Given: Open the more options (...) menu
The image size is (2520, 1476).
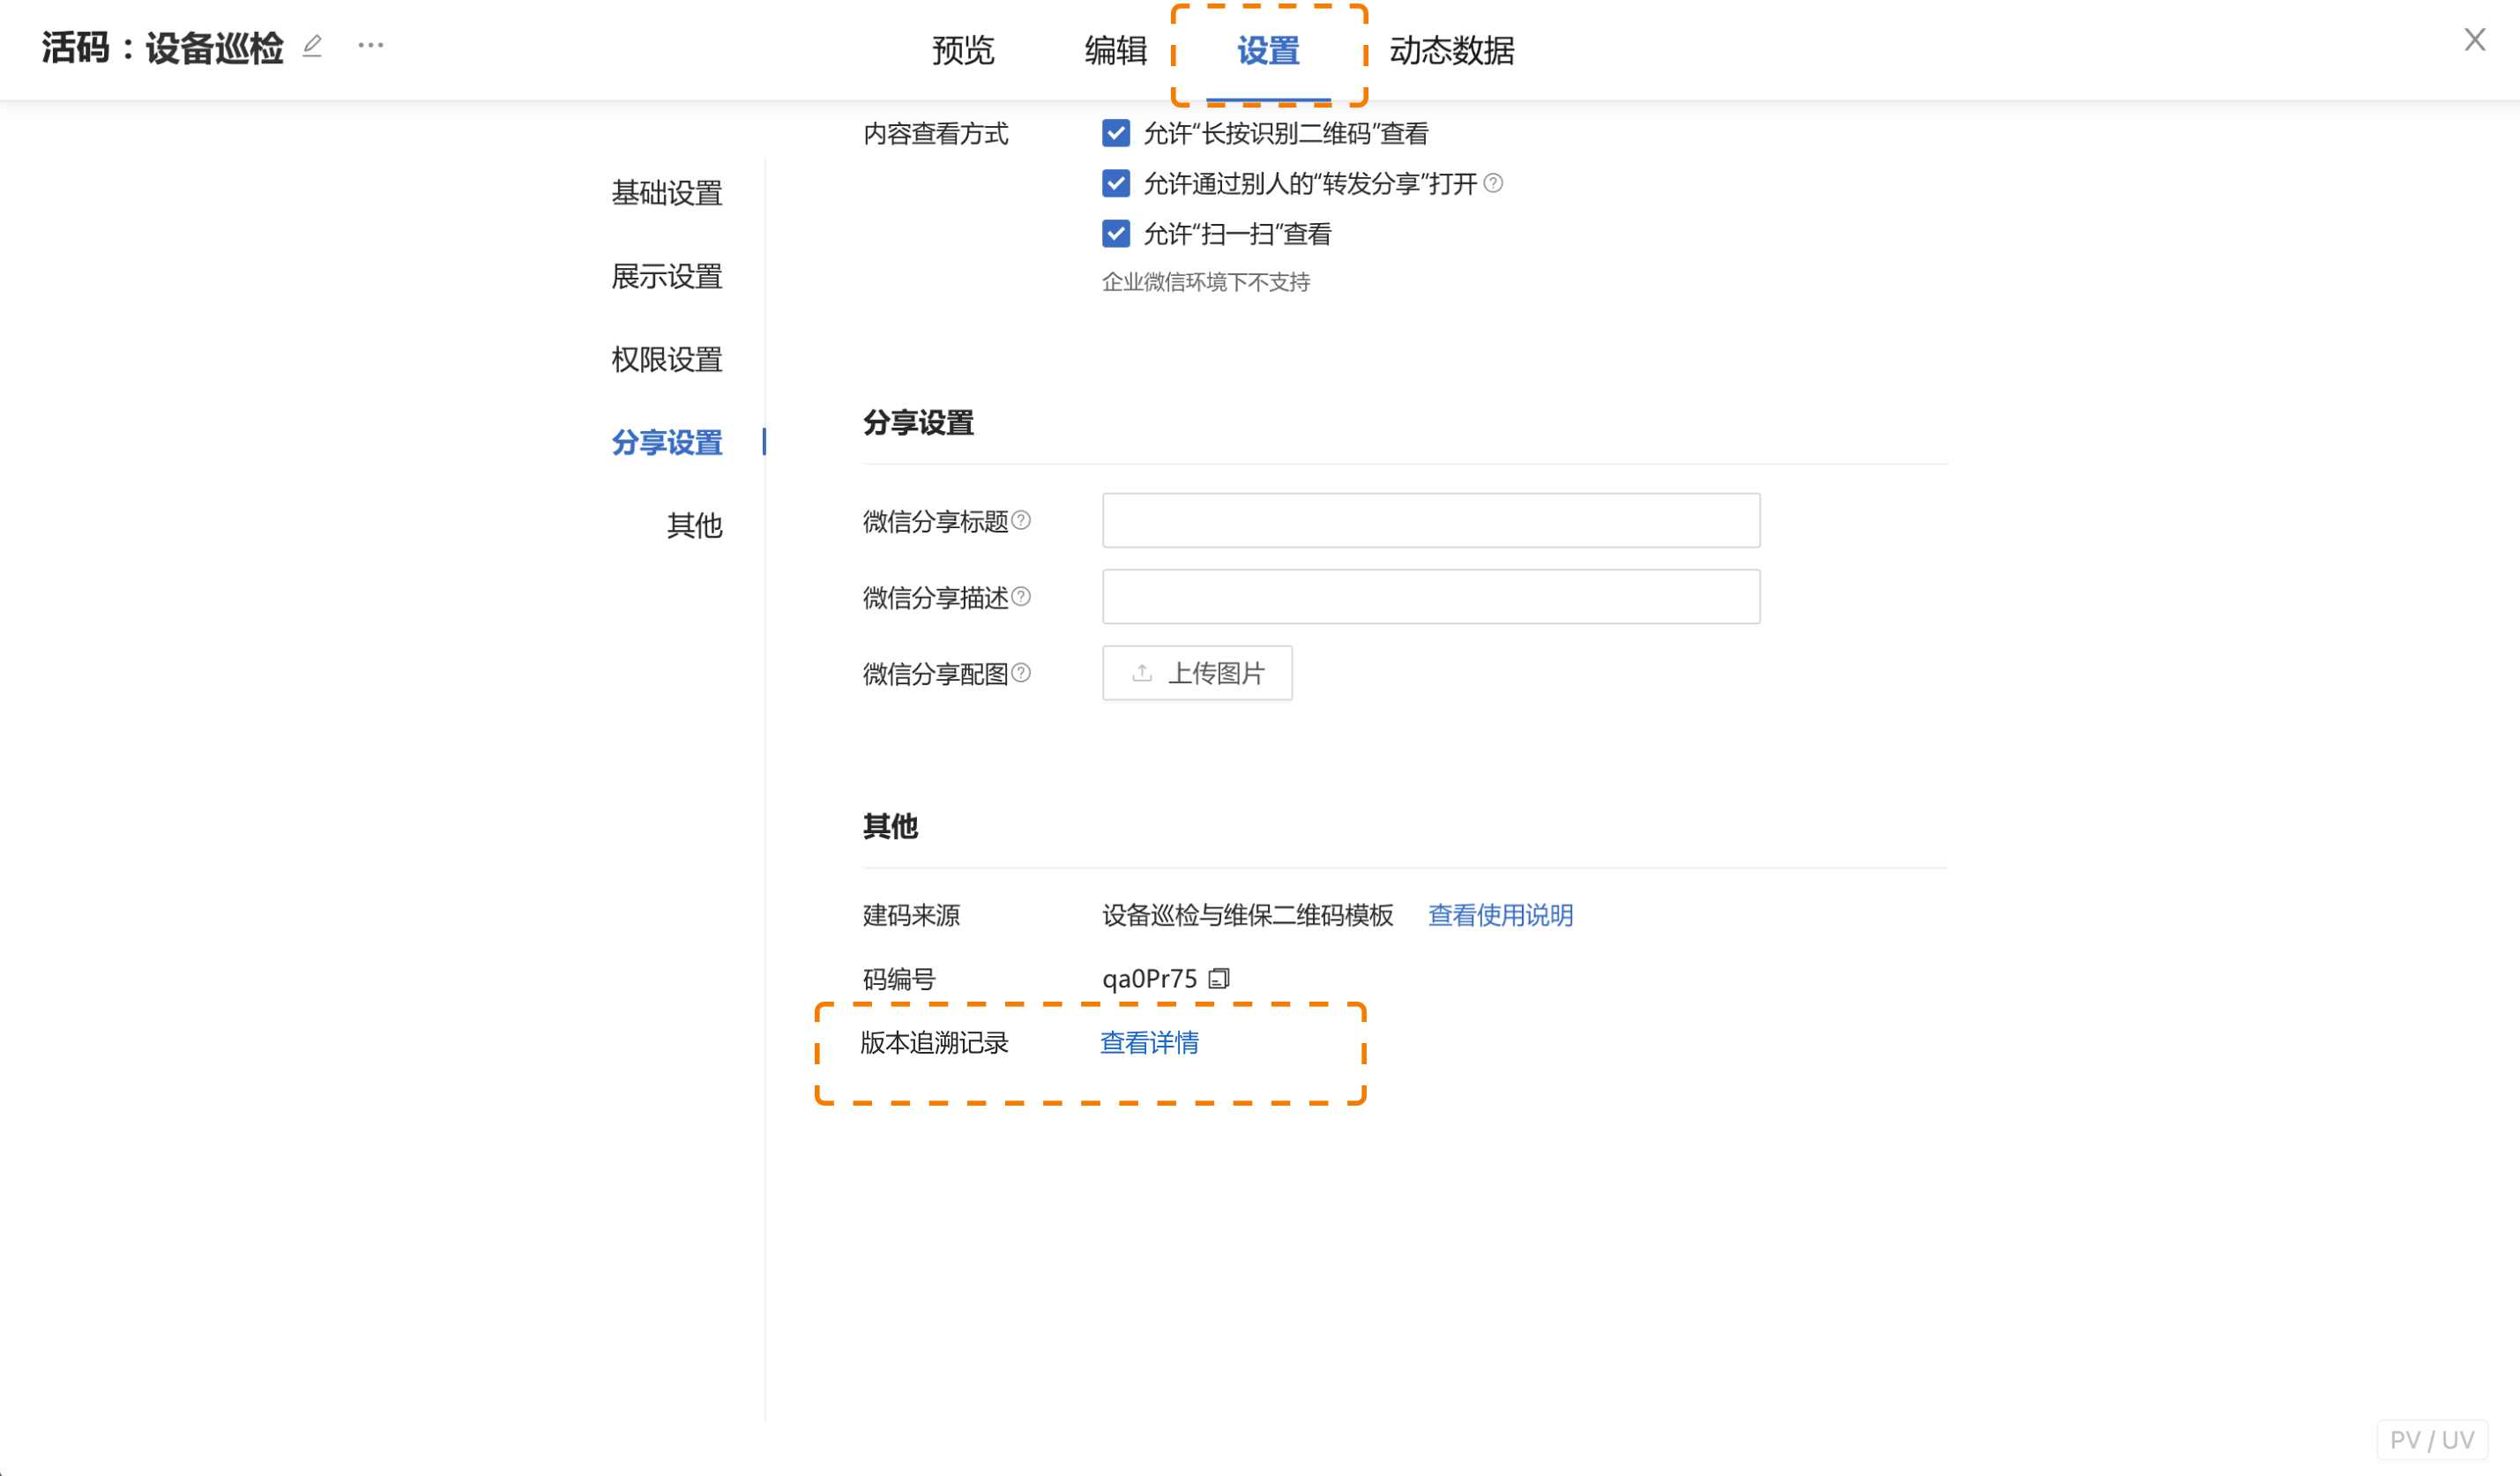Looking at the screenshot, I should (370, 45).
